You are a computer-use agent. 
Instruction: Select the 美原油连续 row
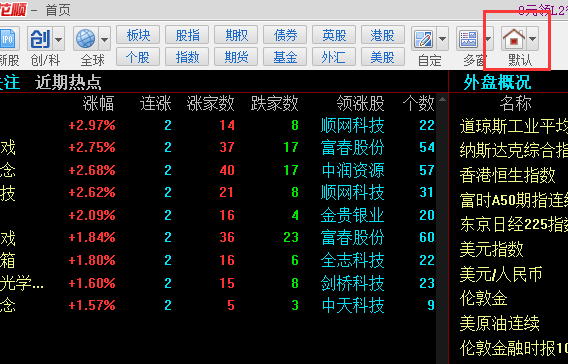(499, 323)
